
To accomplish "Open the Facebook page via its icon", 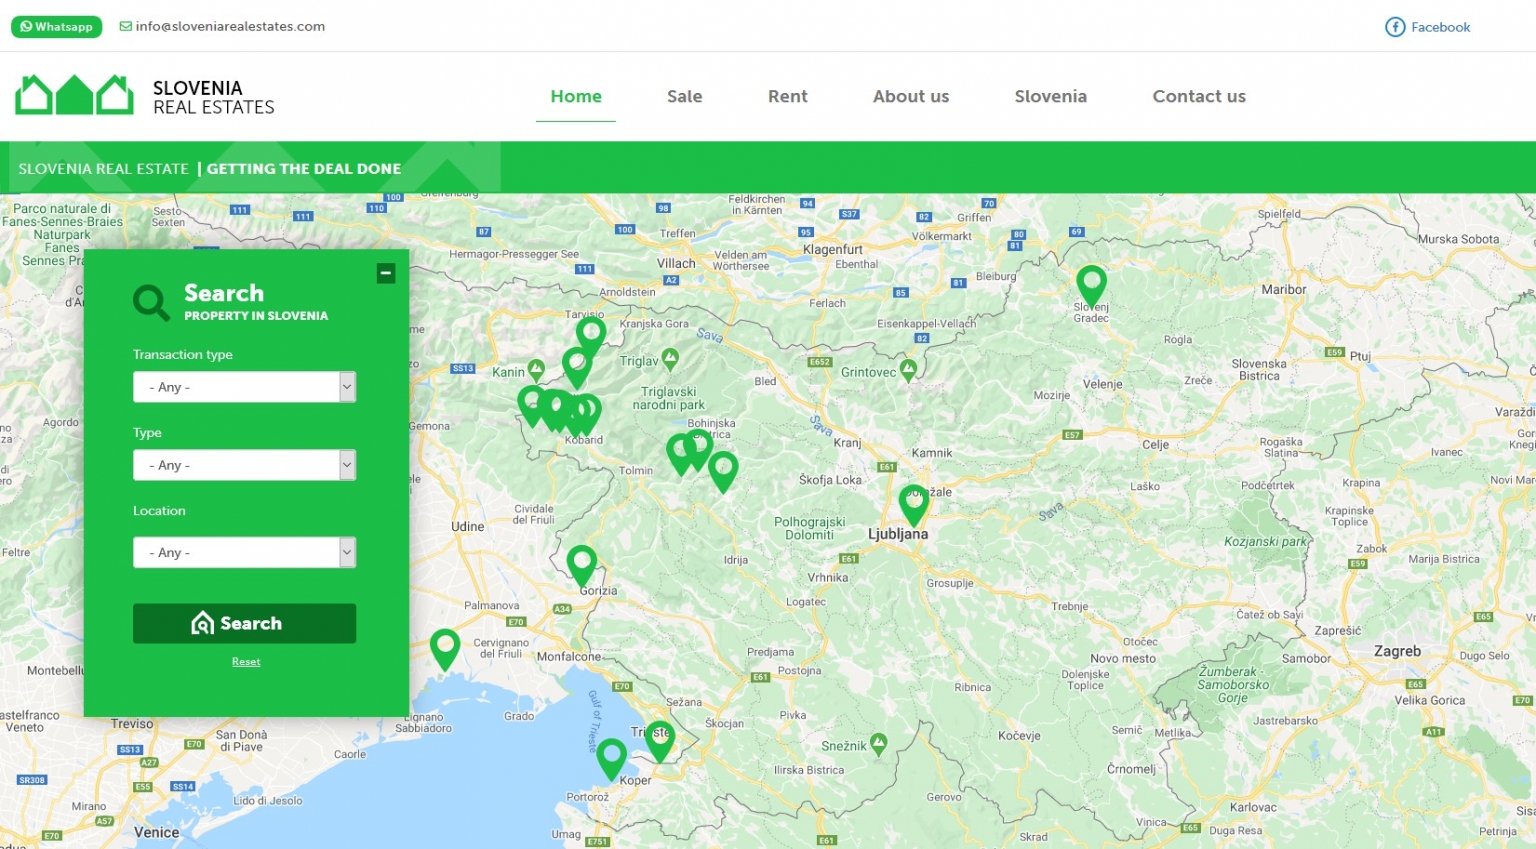I will (x=1395, y=27).
